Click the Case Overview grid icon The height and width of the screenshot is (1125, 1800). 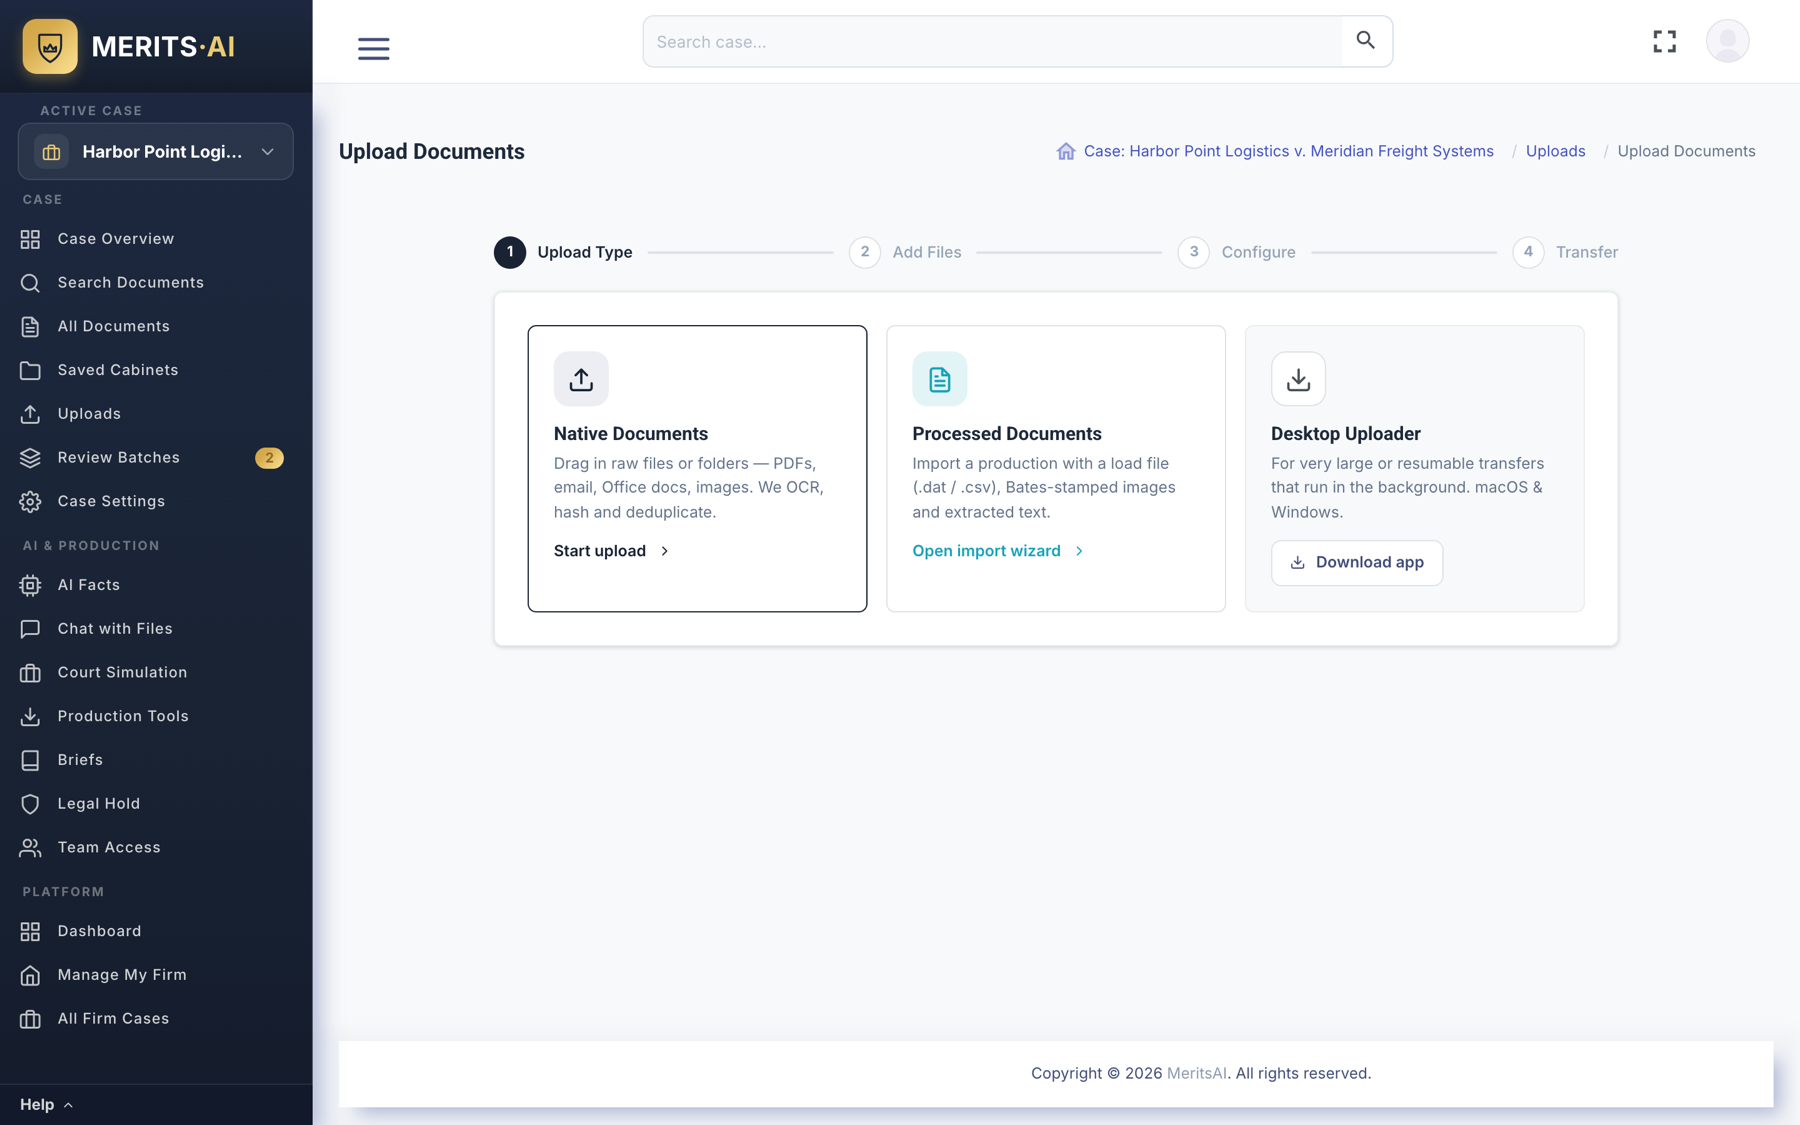tap(30, 239)
